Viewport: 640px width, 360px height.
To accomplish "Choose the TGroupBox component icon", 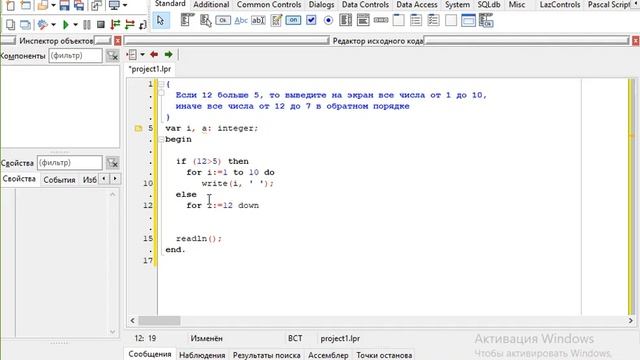I will (398, 20).
